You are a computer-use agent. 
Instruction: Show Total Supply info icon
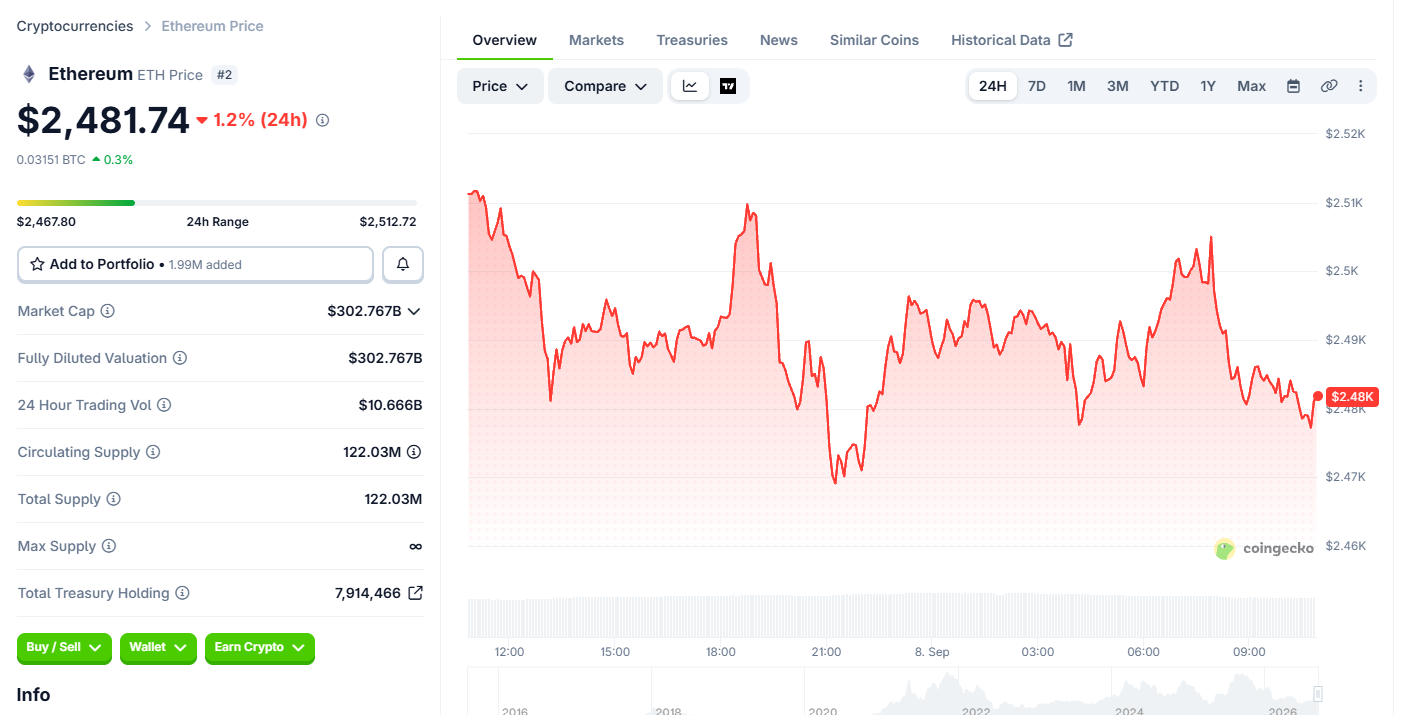coord(114,499)
